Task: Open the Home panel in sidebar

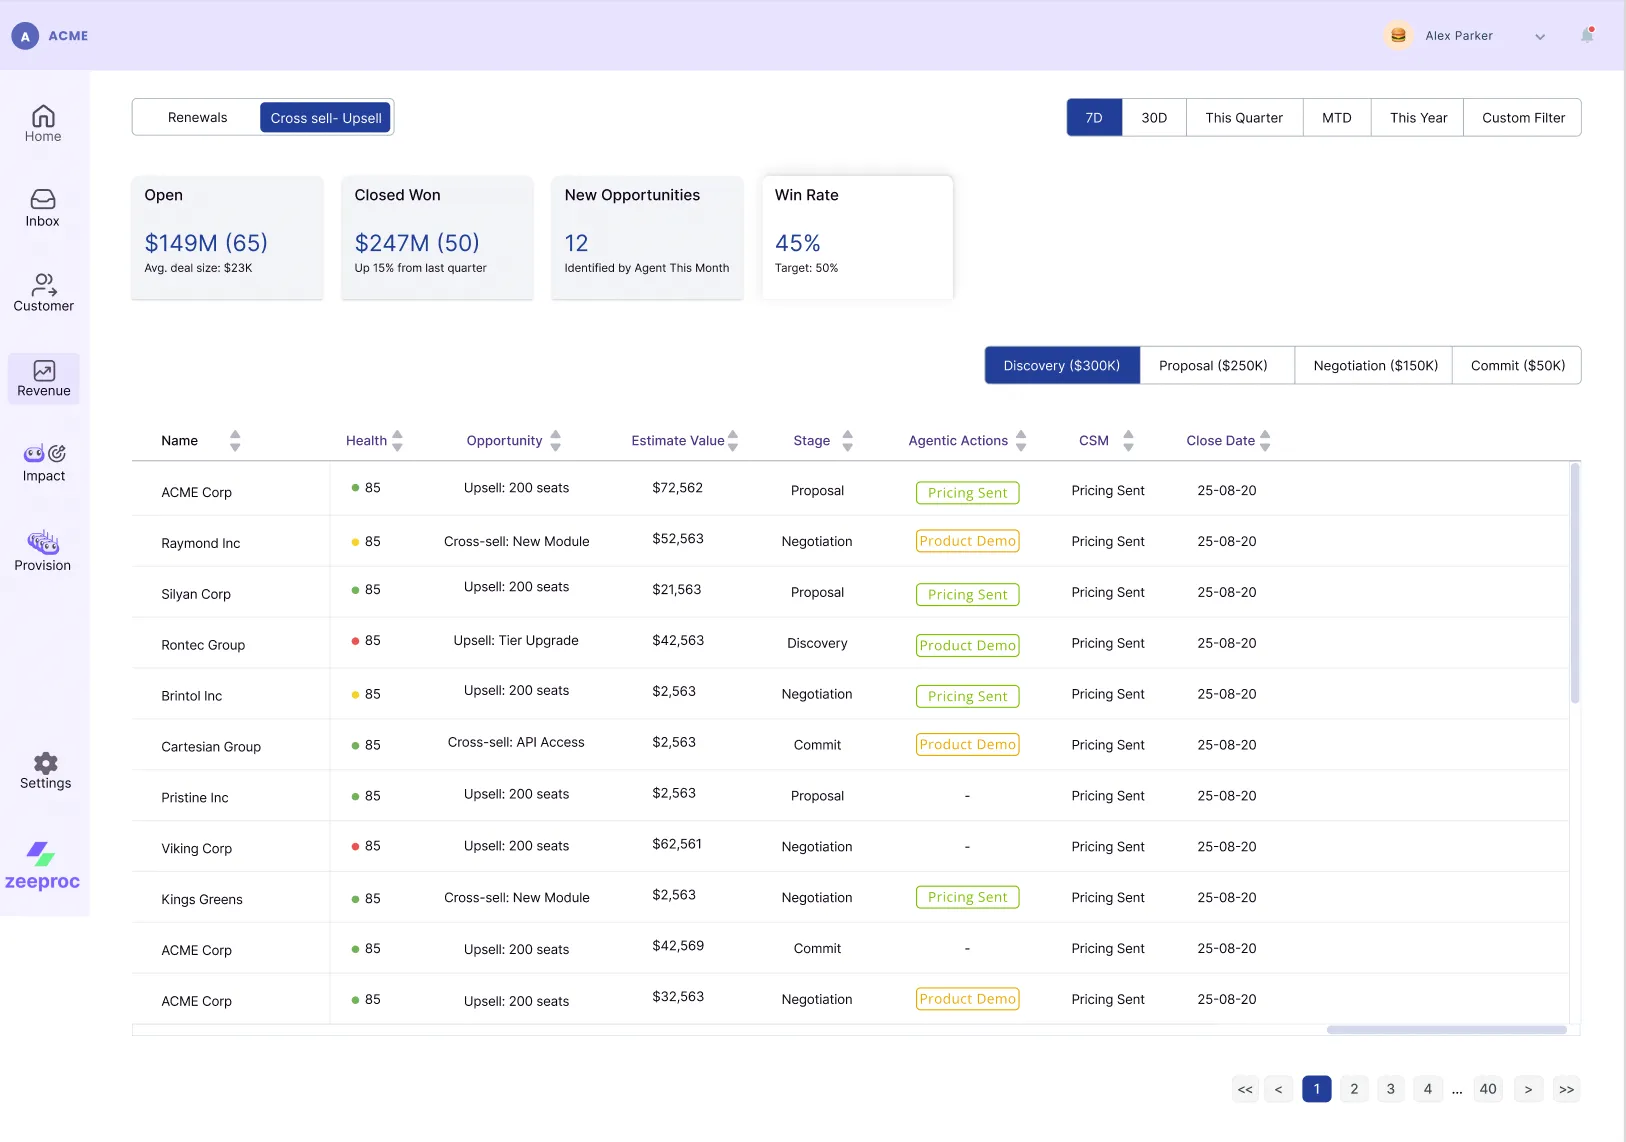Action: click(x=42, y=122)
